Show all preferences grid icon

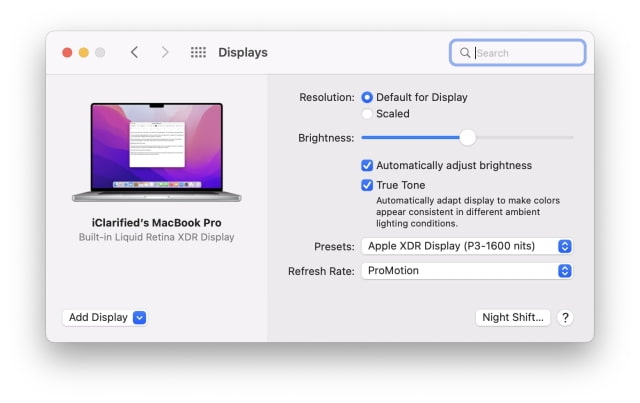(198, 52)
